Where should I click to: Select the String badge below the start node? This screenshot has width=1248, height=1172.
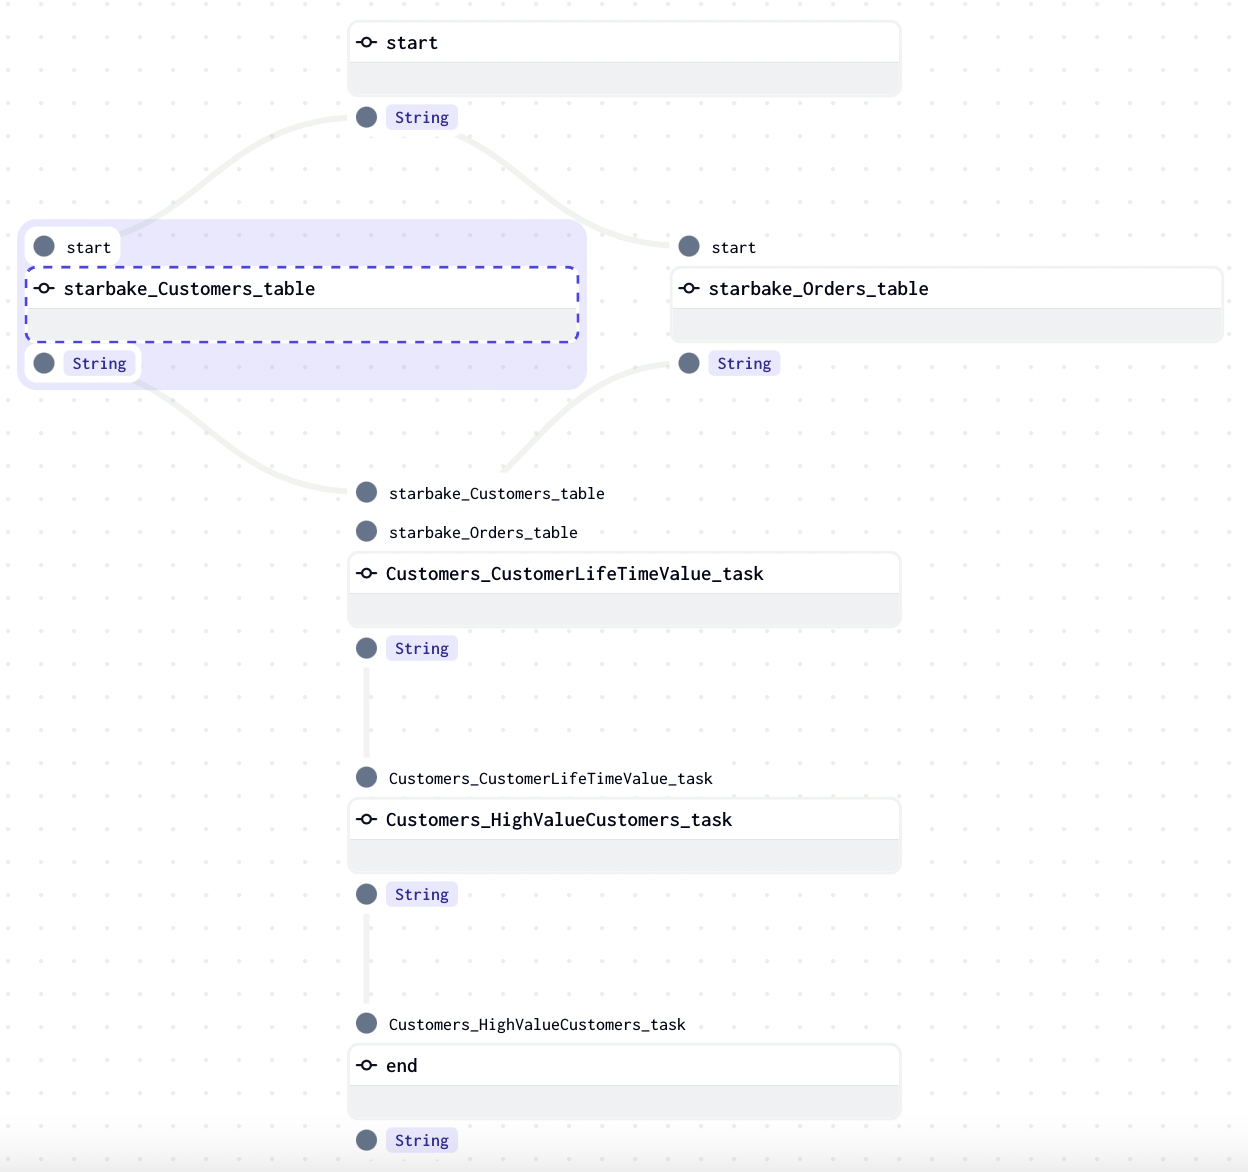421,118
